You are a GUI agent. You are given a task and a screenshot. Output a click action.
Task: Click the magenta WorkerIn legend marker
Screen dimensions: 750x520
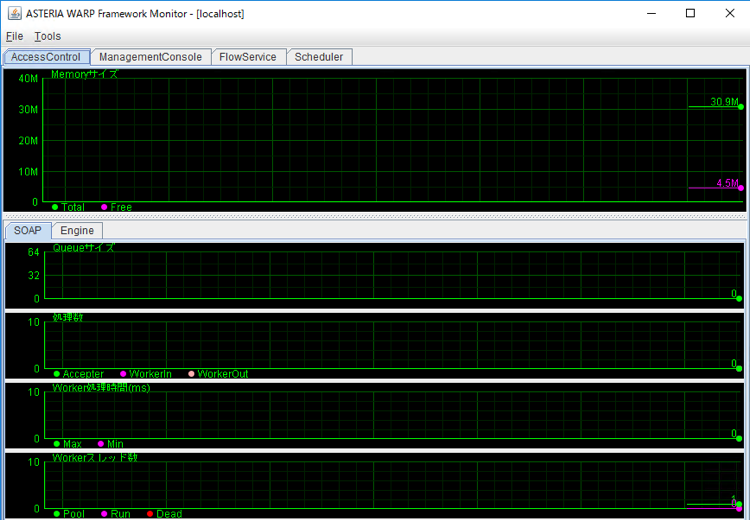tap(123, 374)
